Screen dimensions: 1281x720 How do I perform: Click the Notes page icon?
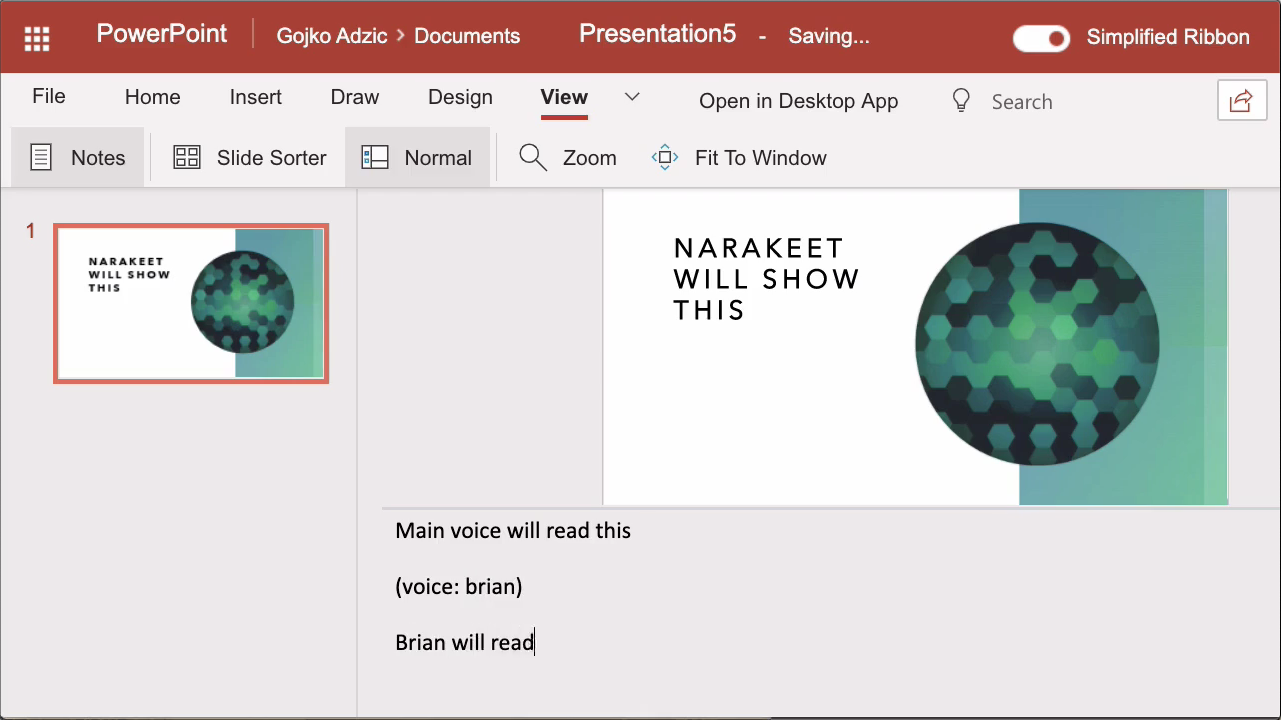tap(41, 157)
